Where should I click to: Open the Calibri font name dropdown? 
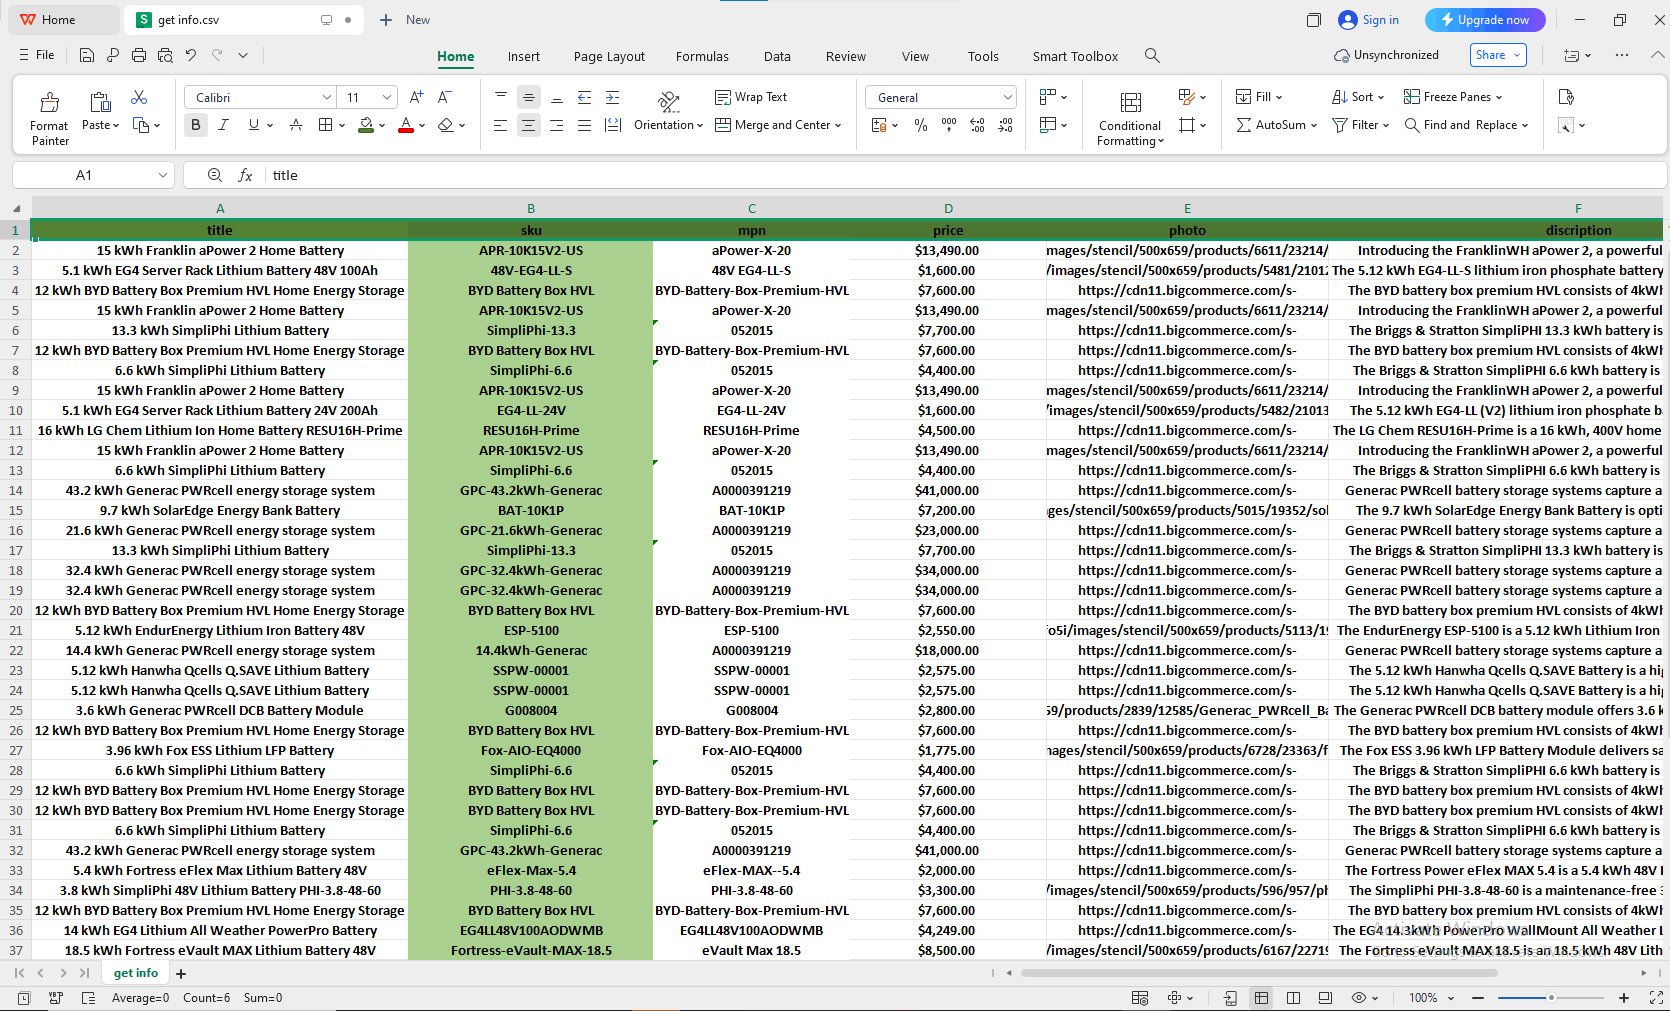point(326,97)
